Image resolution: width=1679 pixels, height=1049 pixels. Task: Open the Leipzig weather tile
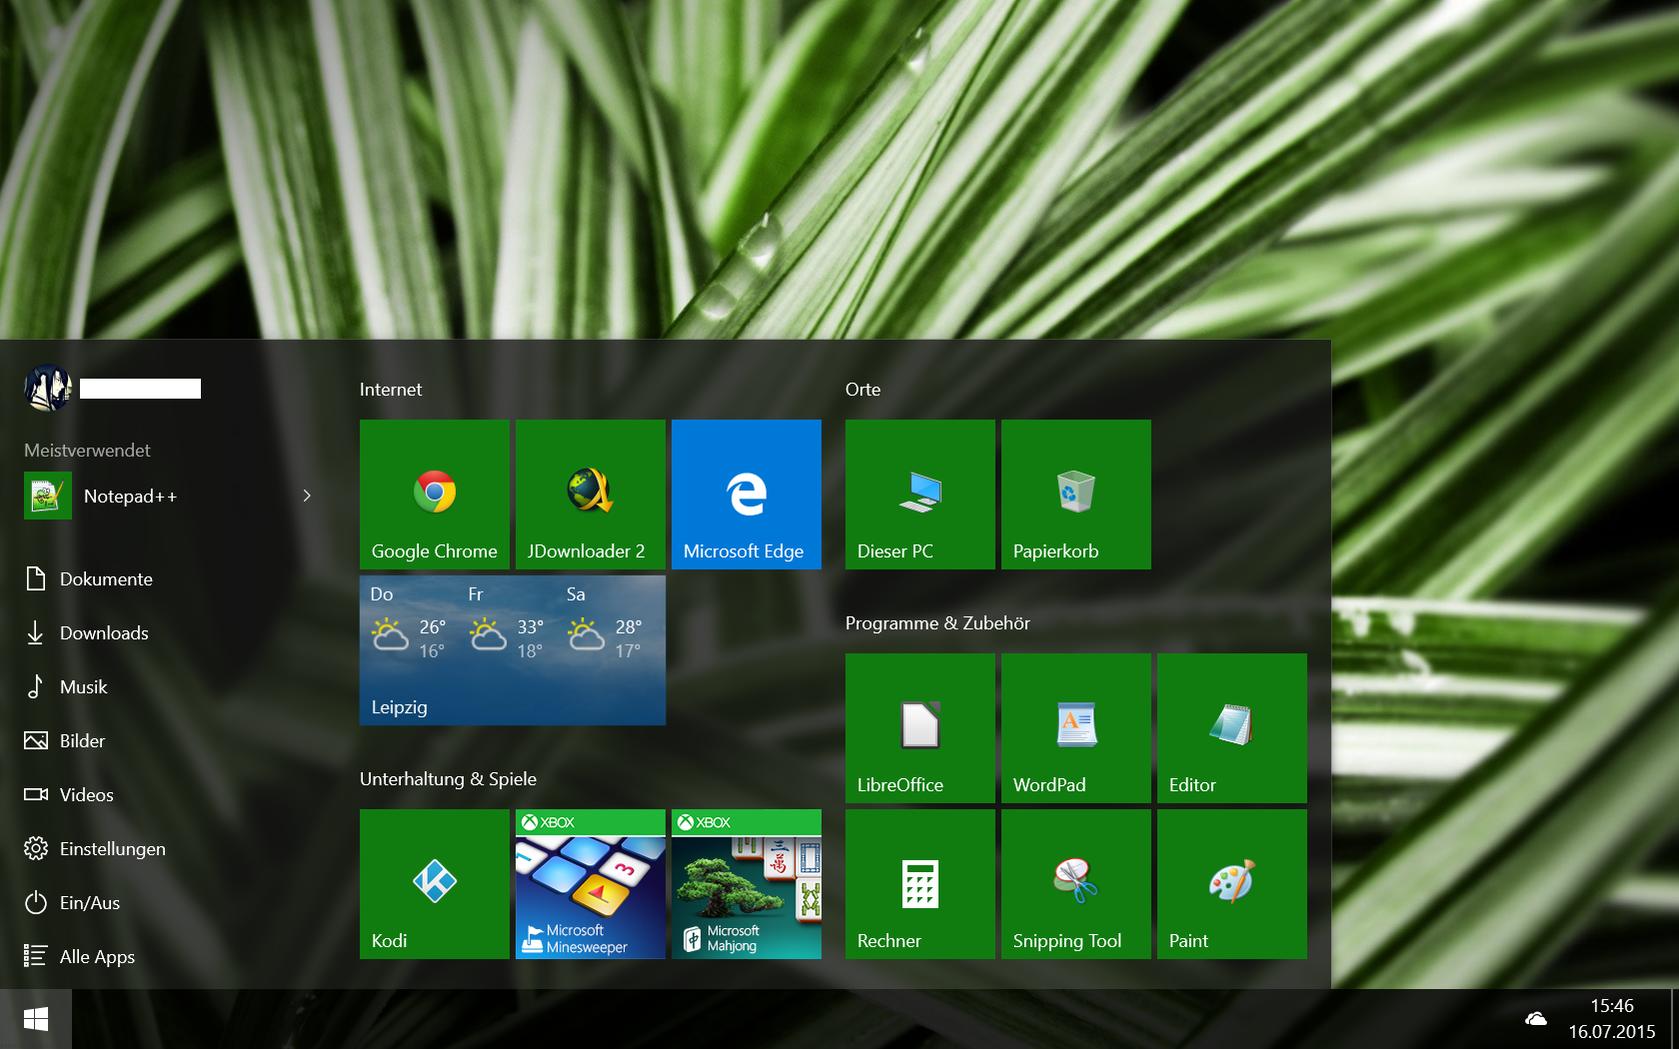pos(512,650)
